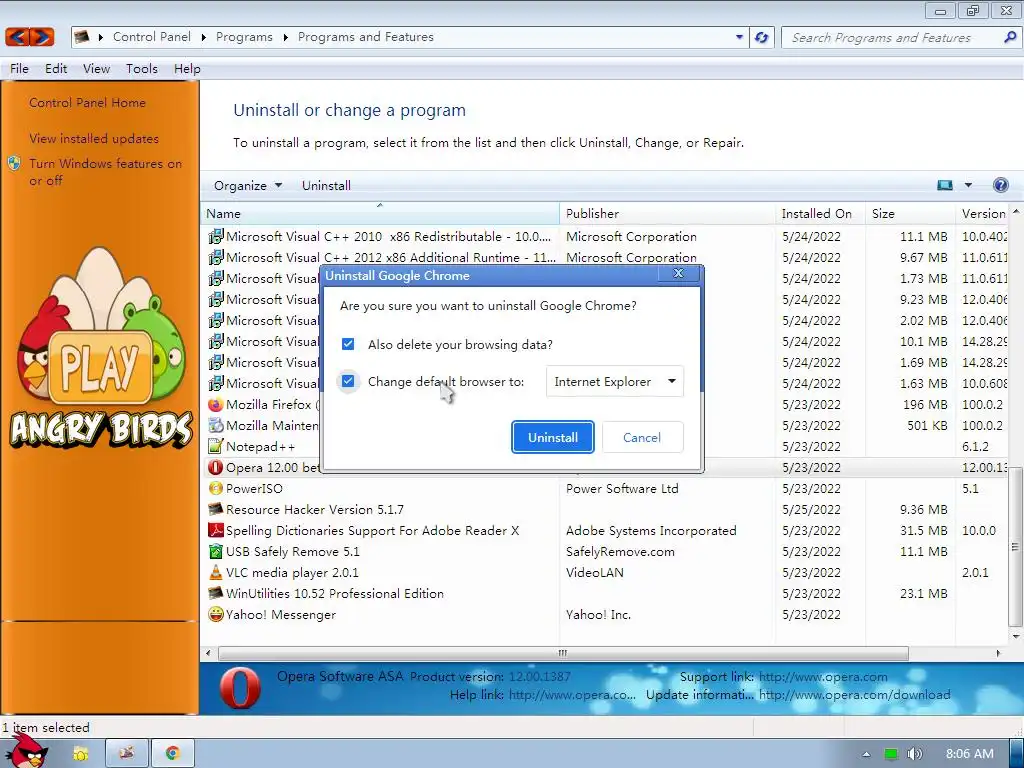Click the volume speaker tray icon

914,754
